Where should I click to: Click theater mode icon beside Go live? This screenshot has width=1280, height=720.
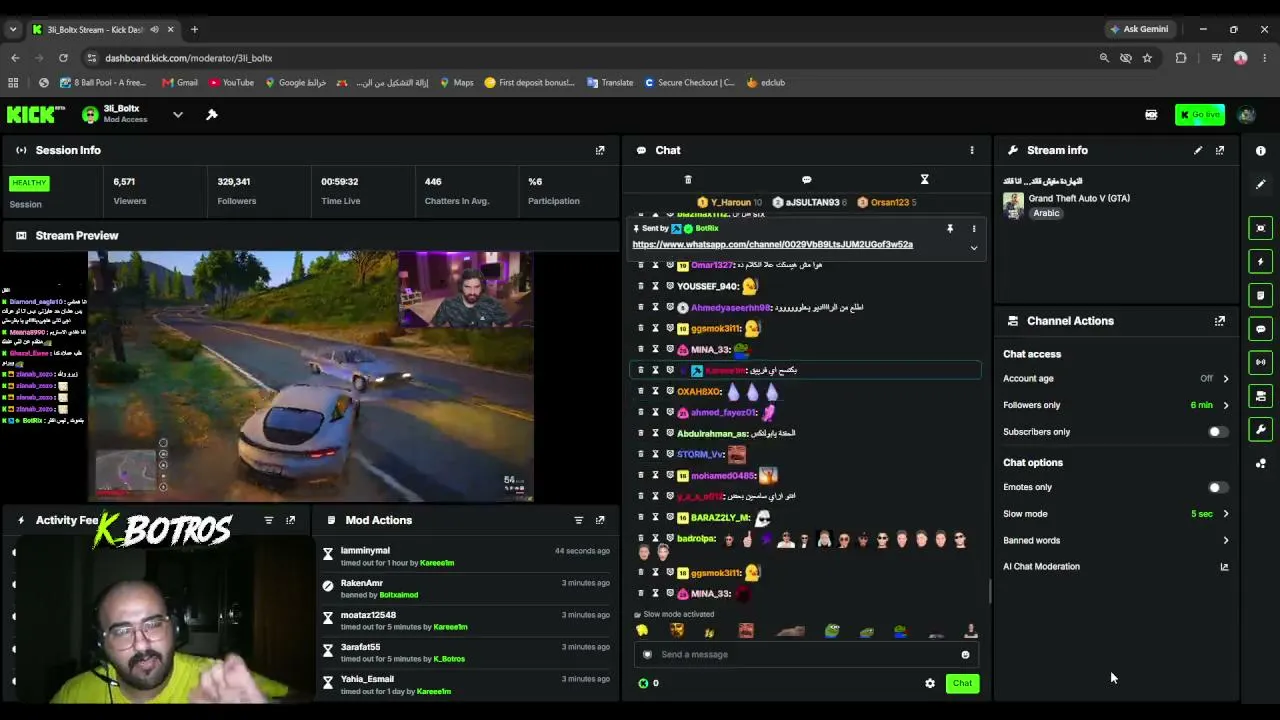pyautogui.click(x=1151, y=115)
